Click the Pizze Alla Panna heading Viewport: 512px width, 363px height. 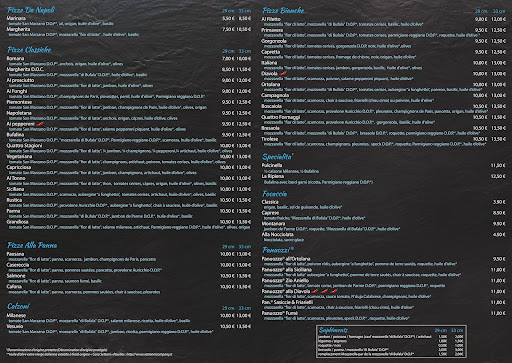[x=32, y=246]
